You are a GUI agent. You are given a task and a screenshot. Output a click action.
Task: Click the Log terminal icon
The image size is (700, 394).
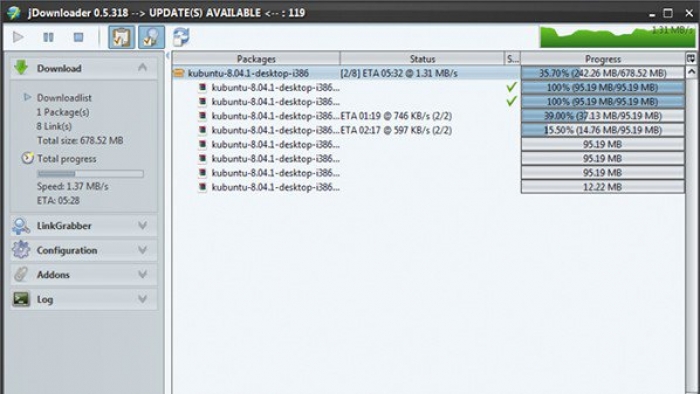pos(21,299)
